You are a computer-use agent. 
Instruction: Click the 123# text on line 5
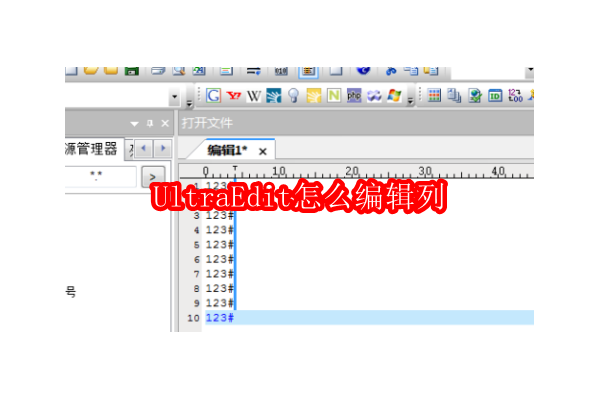(x=220, y=245)
